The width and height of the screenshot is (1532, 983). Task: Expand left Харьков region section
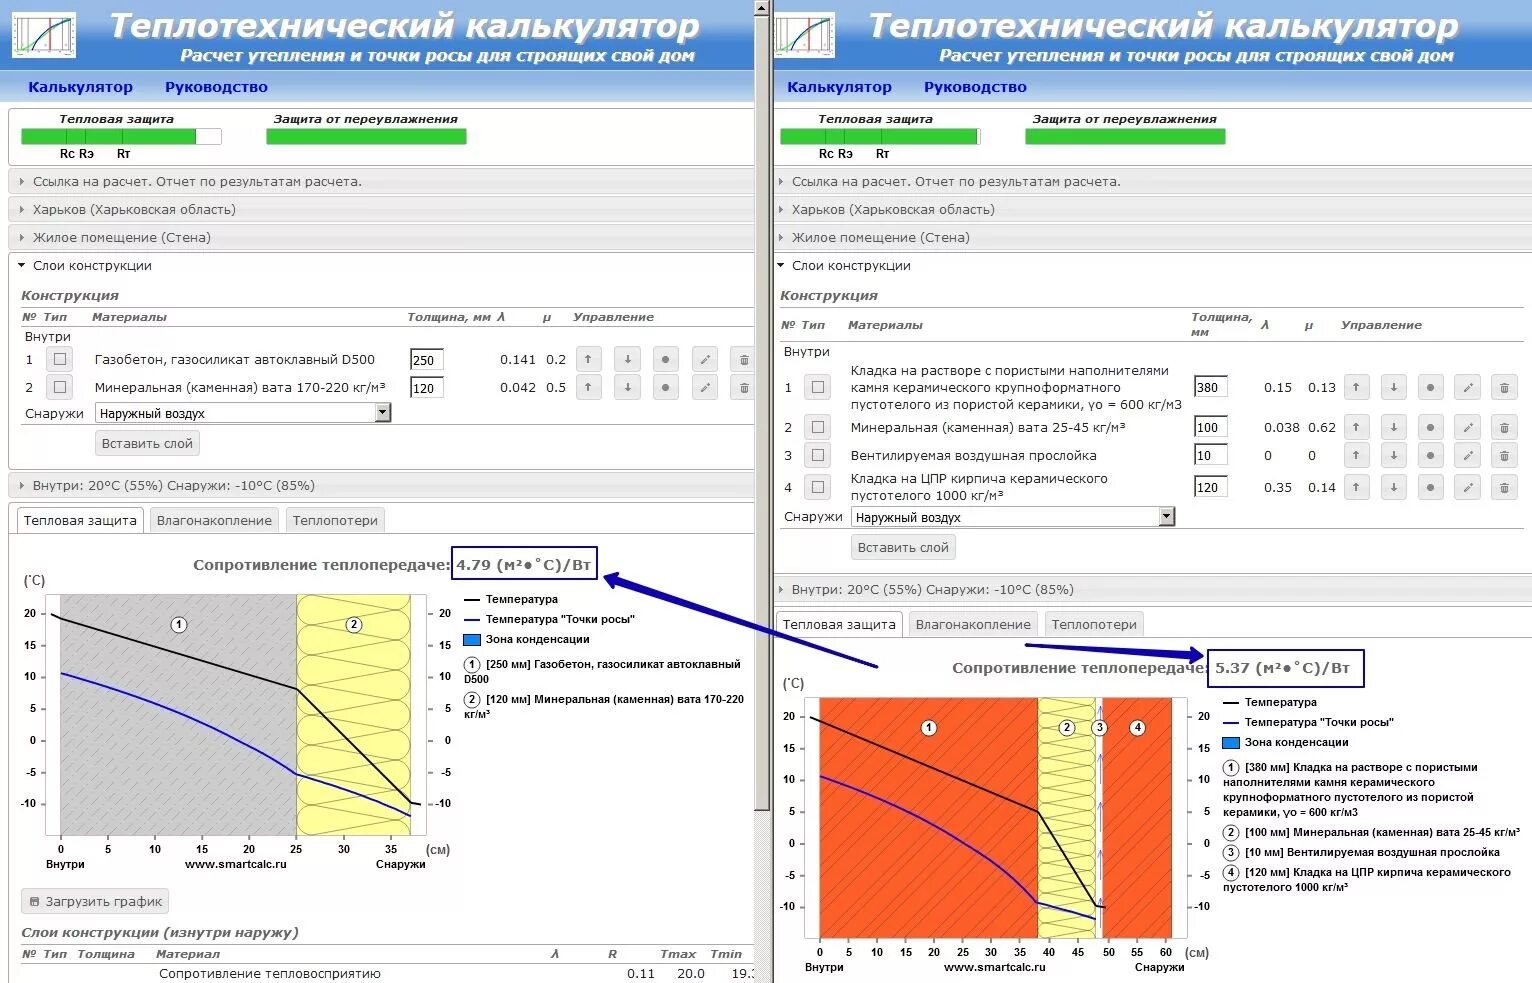[381, 210]
